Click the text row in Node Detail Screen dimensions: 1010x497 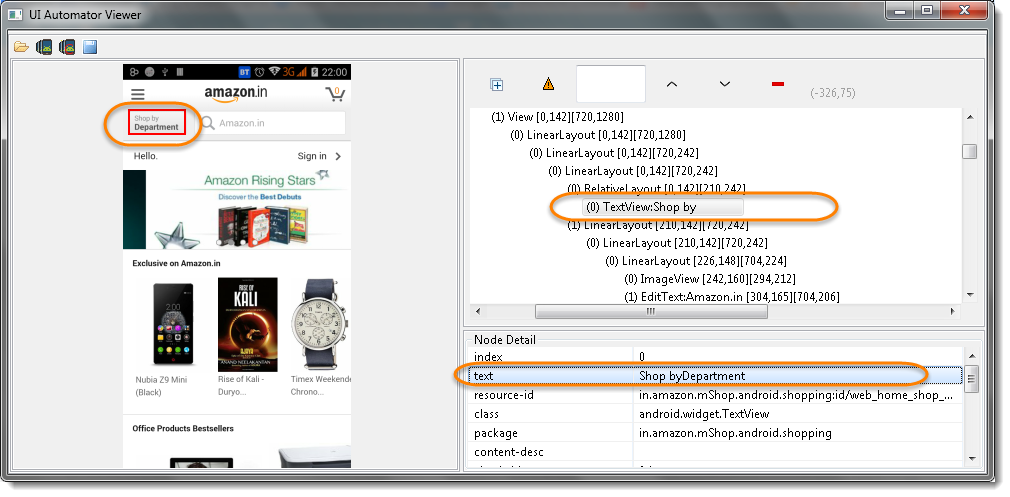coord(715,376)
